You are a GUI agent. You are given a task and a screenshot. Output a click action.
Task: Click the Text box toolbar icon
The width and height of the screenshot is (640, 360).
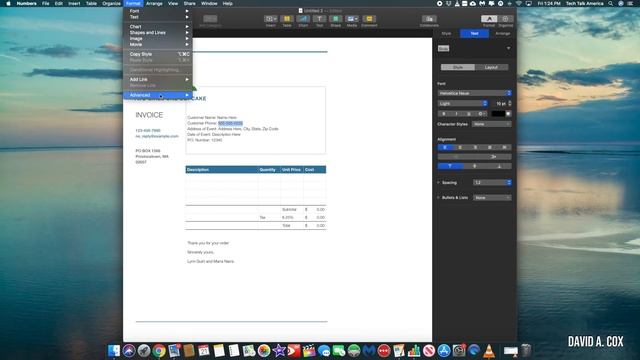click(319, 19)
